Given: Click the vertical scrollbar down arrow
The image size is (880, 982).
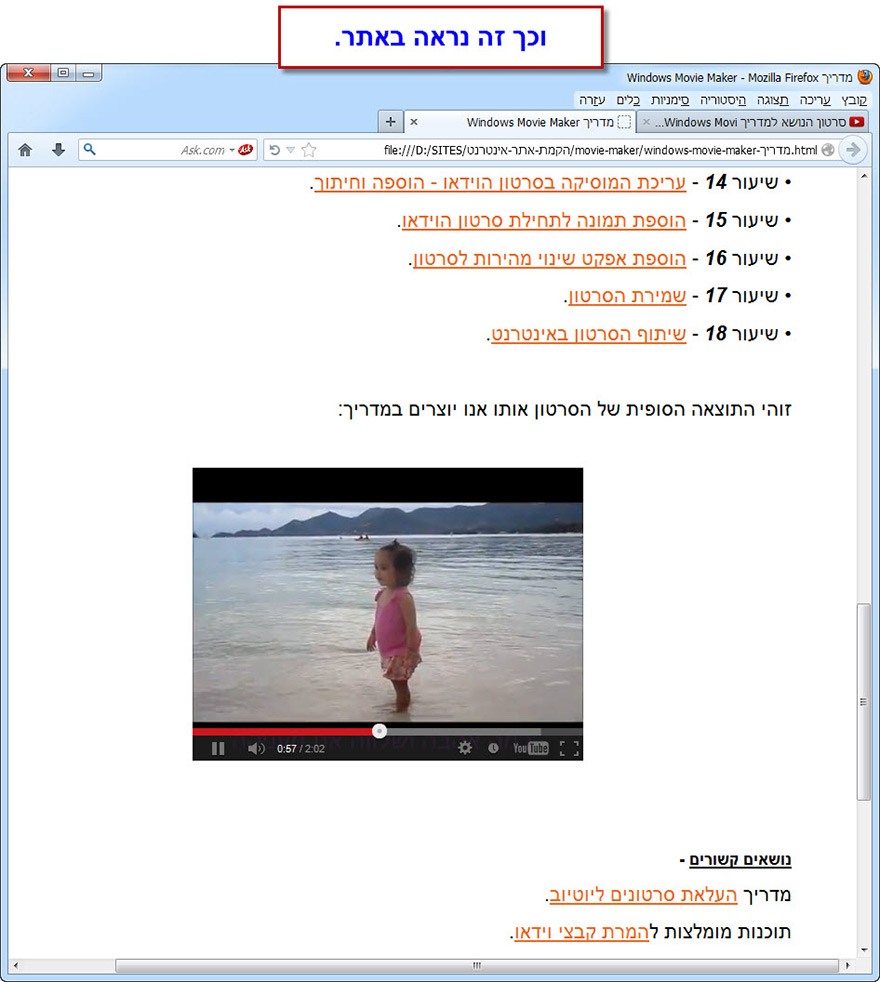Looking at the screenshot, I should pos(864,950).
